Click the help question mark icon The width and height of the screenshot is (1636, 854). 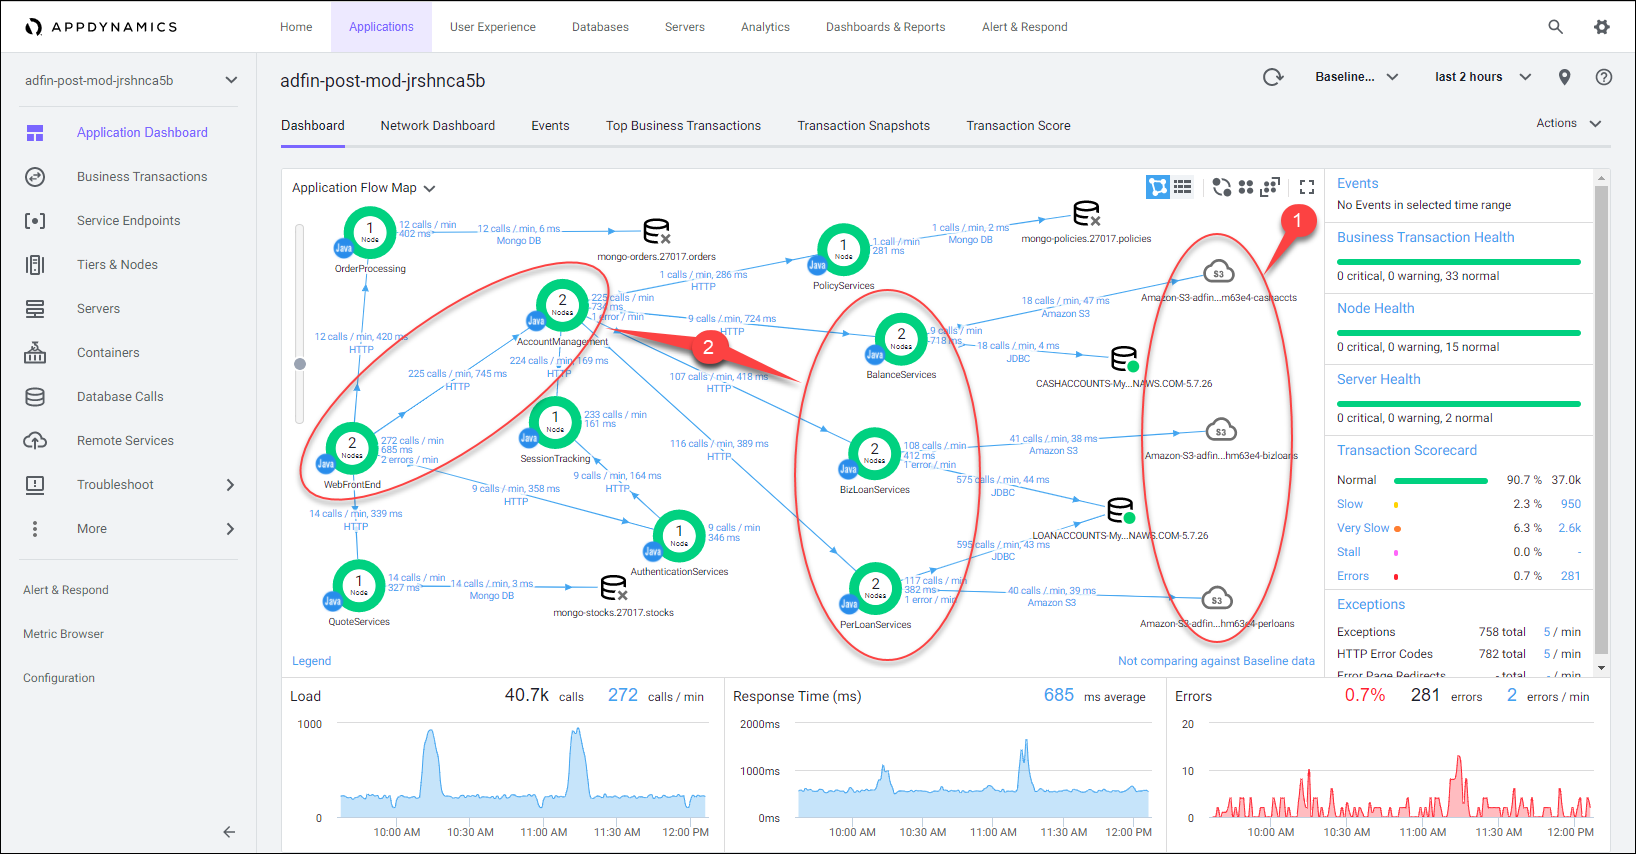[1603, 77]
